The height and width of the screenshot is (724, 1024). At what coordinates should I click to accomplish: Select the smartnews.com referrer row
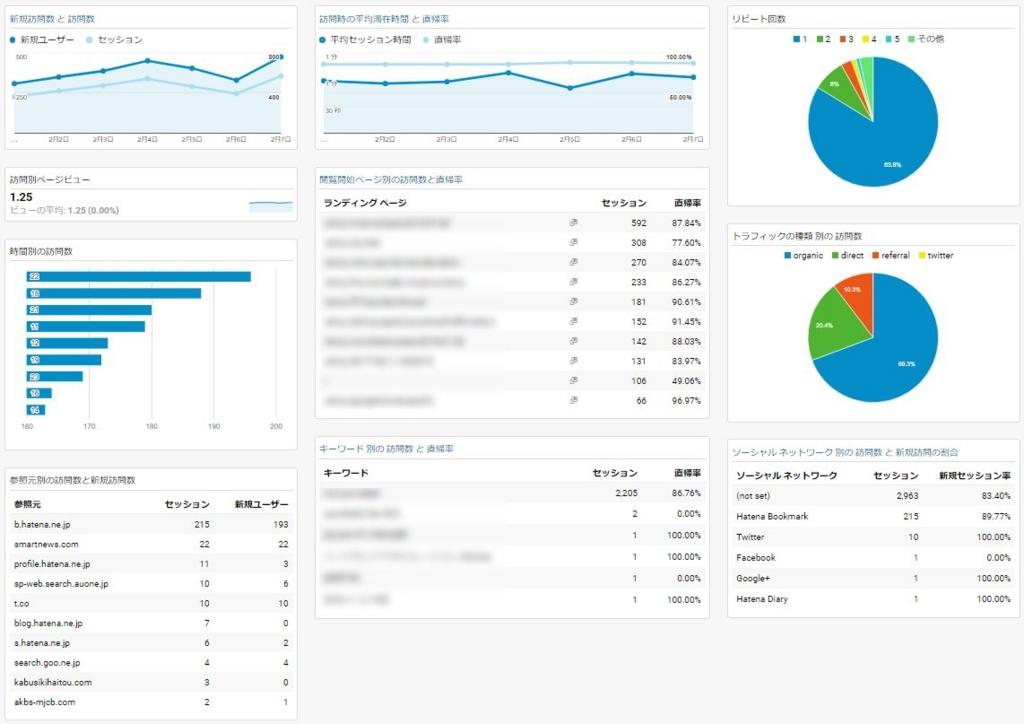[151, 544]
